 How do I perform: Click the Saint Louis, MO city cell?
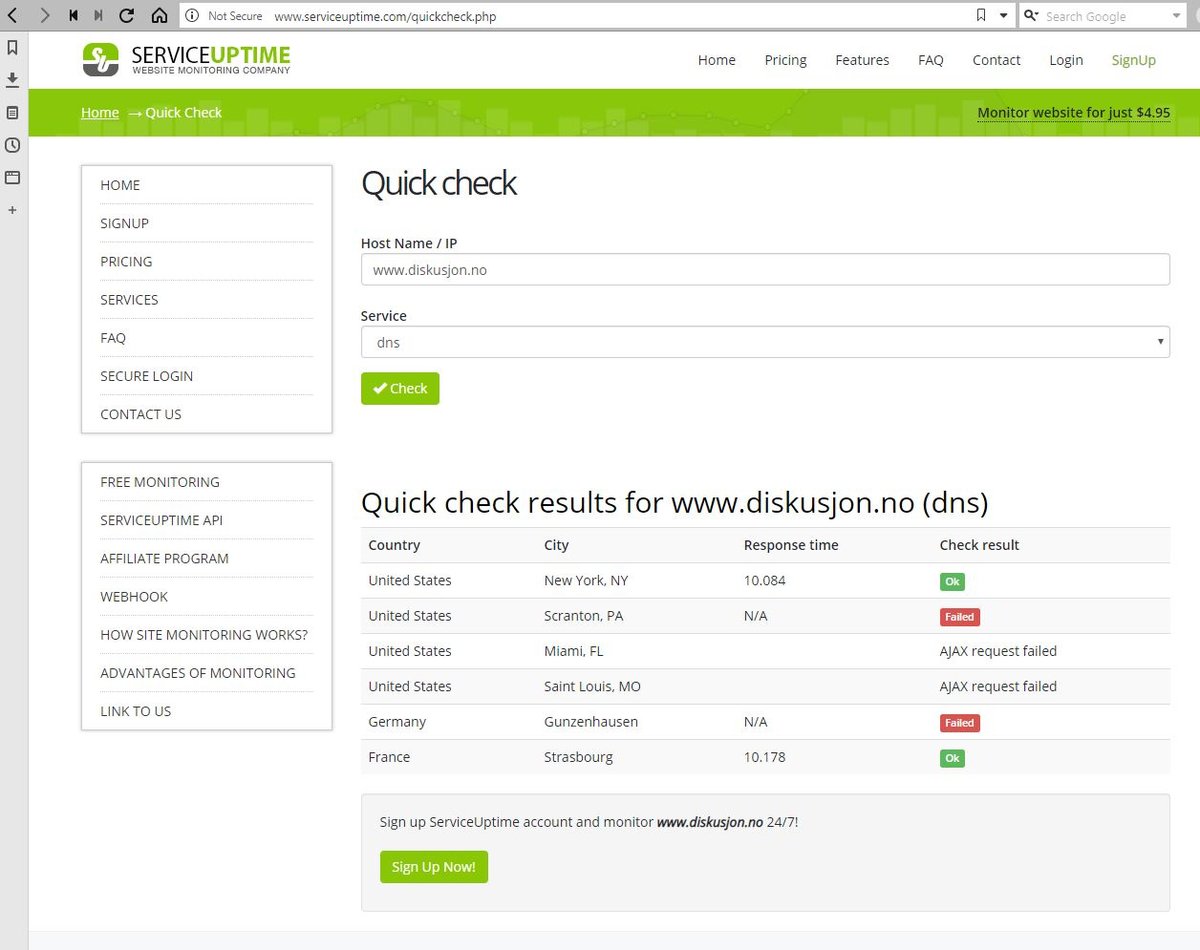[x=593, y=686]
